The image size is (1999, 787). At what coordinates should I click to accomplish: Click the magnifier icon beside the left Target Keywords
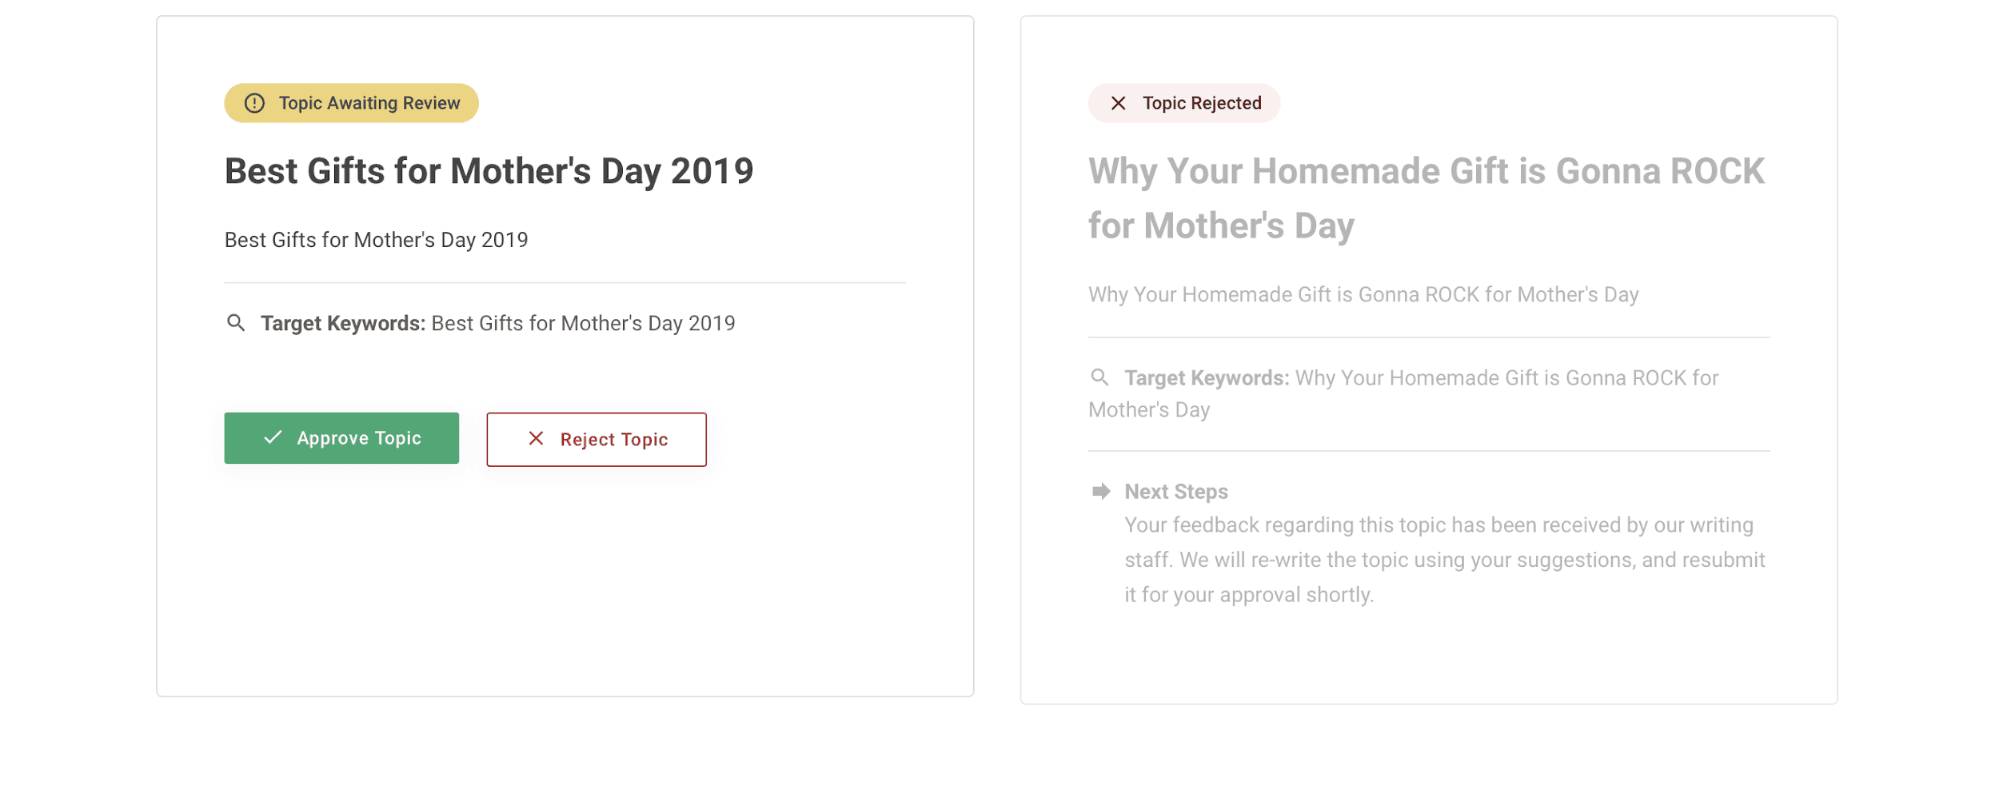click(x=236, y=323)
